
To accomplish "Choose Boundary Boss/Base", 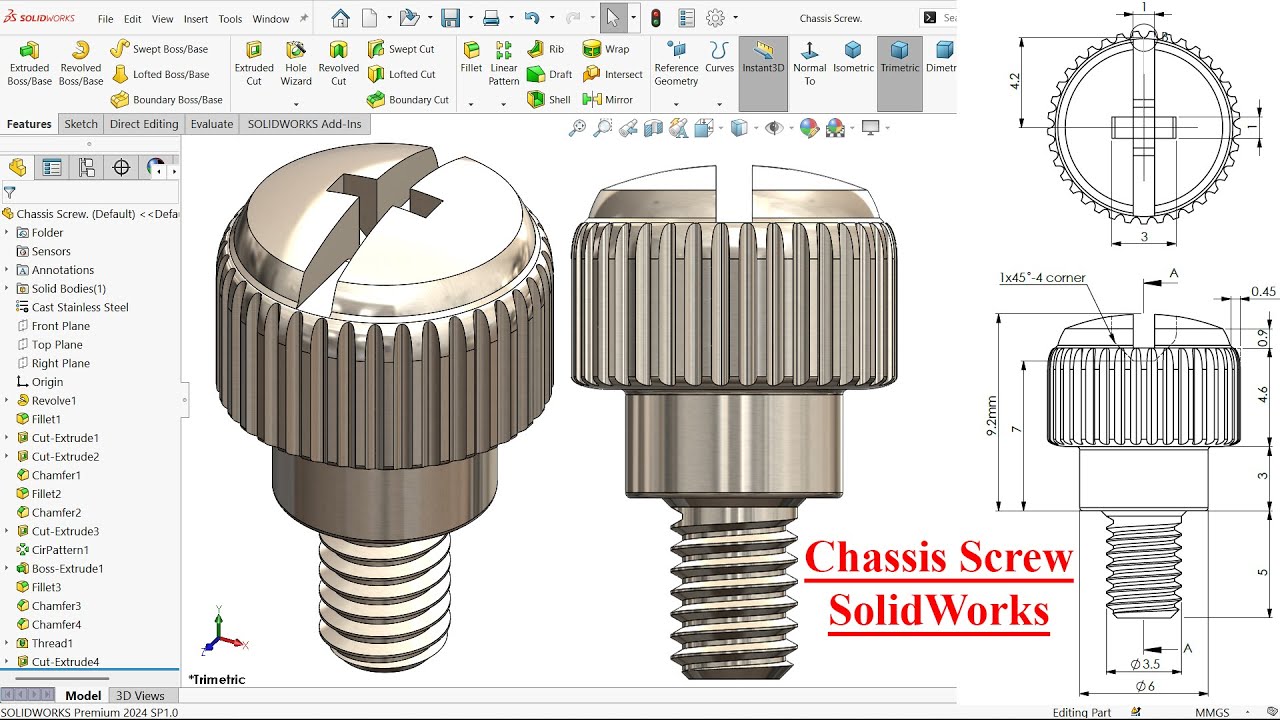I will [x=167, y=99].
